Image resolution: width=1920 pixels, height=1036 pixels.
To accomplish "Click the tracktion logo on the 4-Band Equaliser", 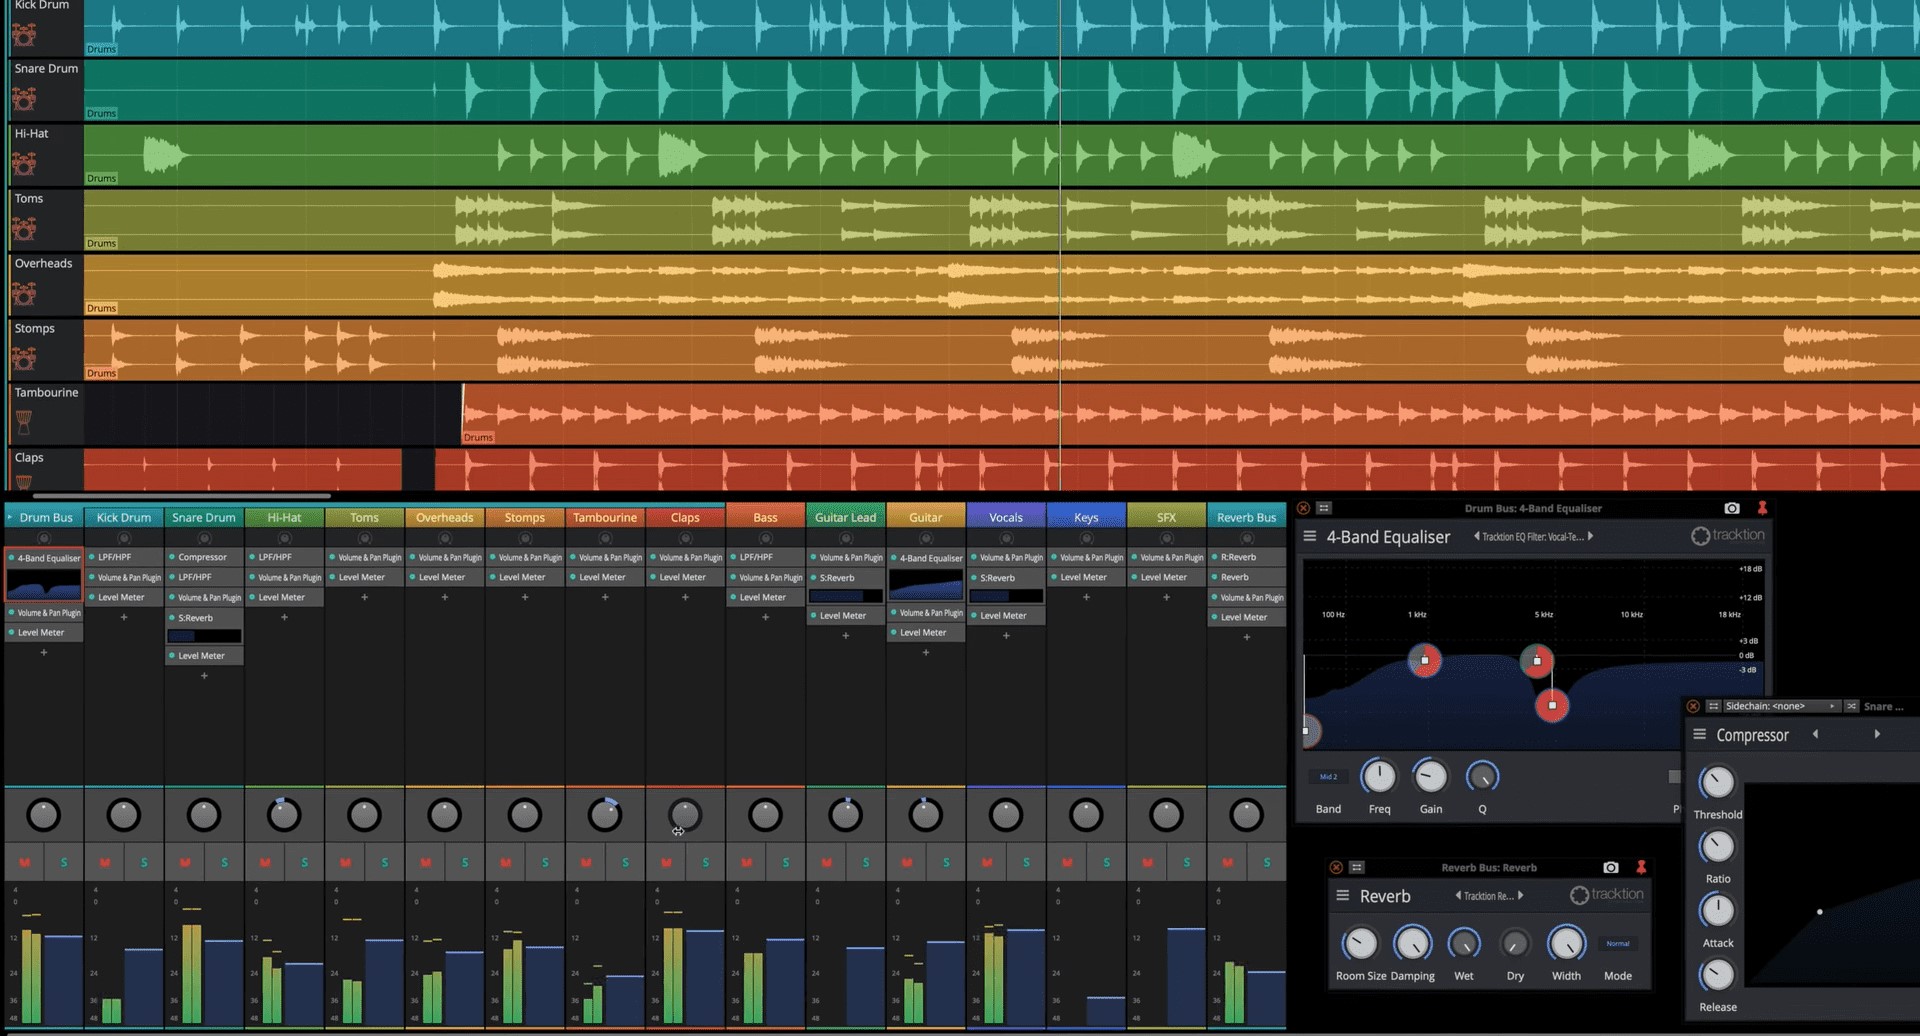I will pos(1728,536).
